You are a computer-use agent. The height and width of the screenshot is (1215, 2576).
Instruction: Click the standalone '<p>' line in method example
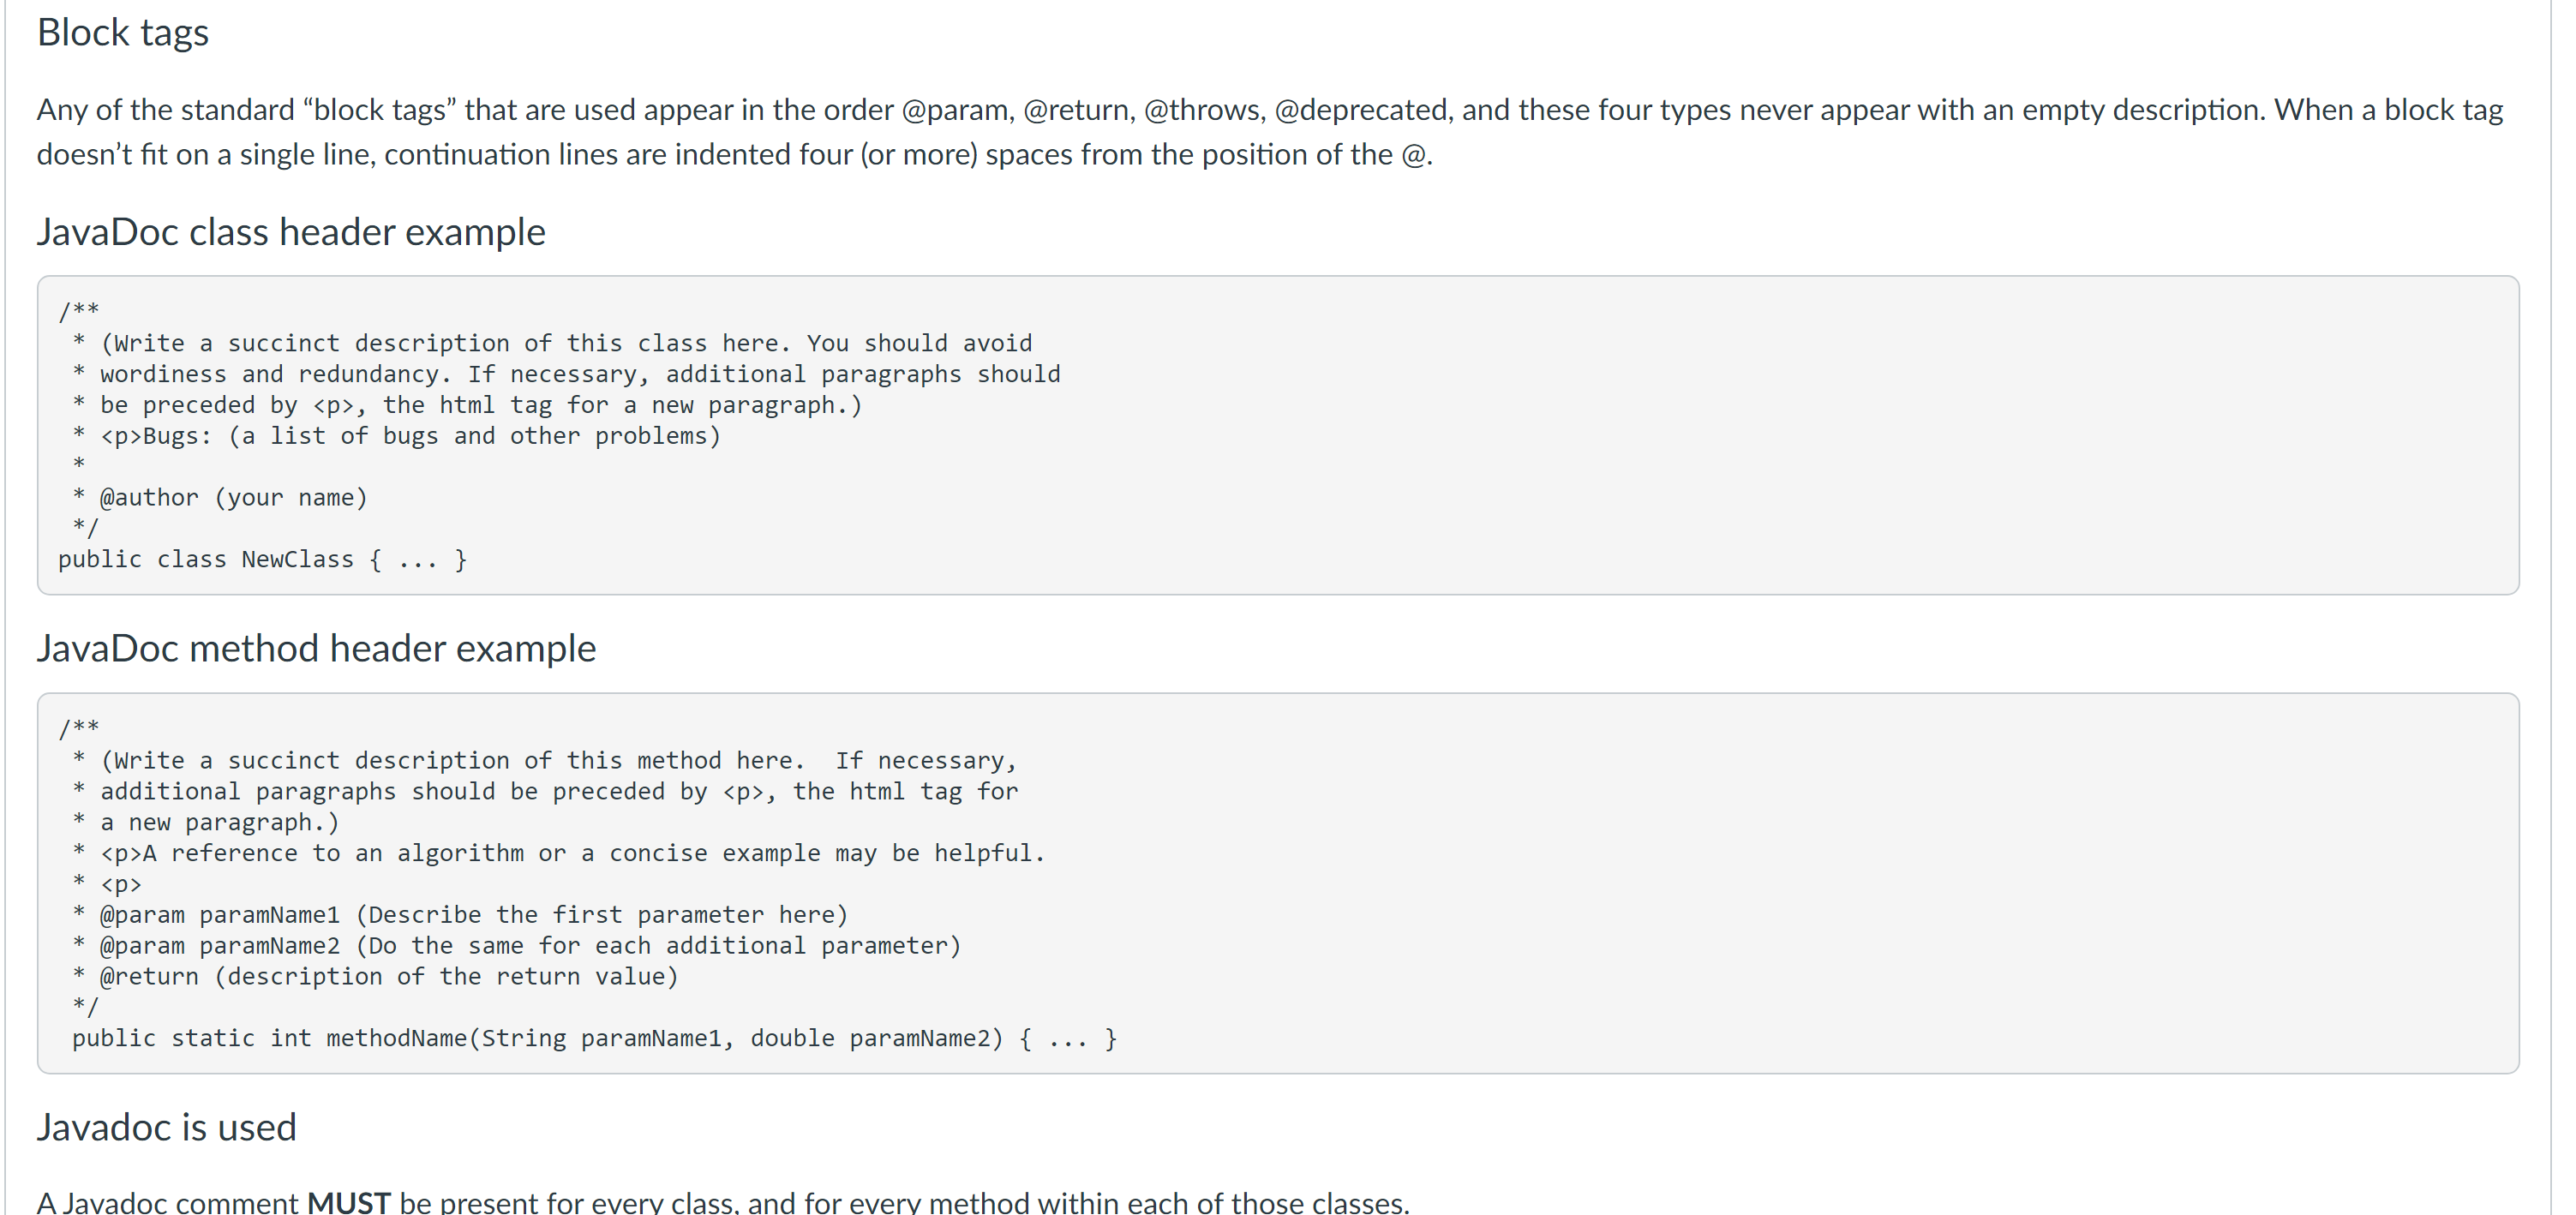pos(120,885)
